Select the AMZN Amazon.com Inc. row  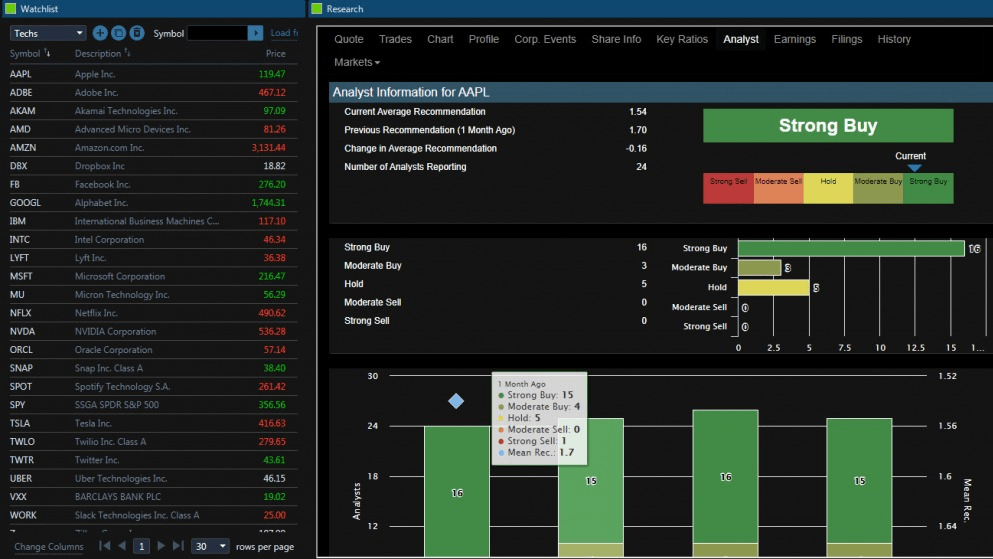(153, 148)
